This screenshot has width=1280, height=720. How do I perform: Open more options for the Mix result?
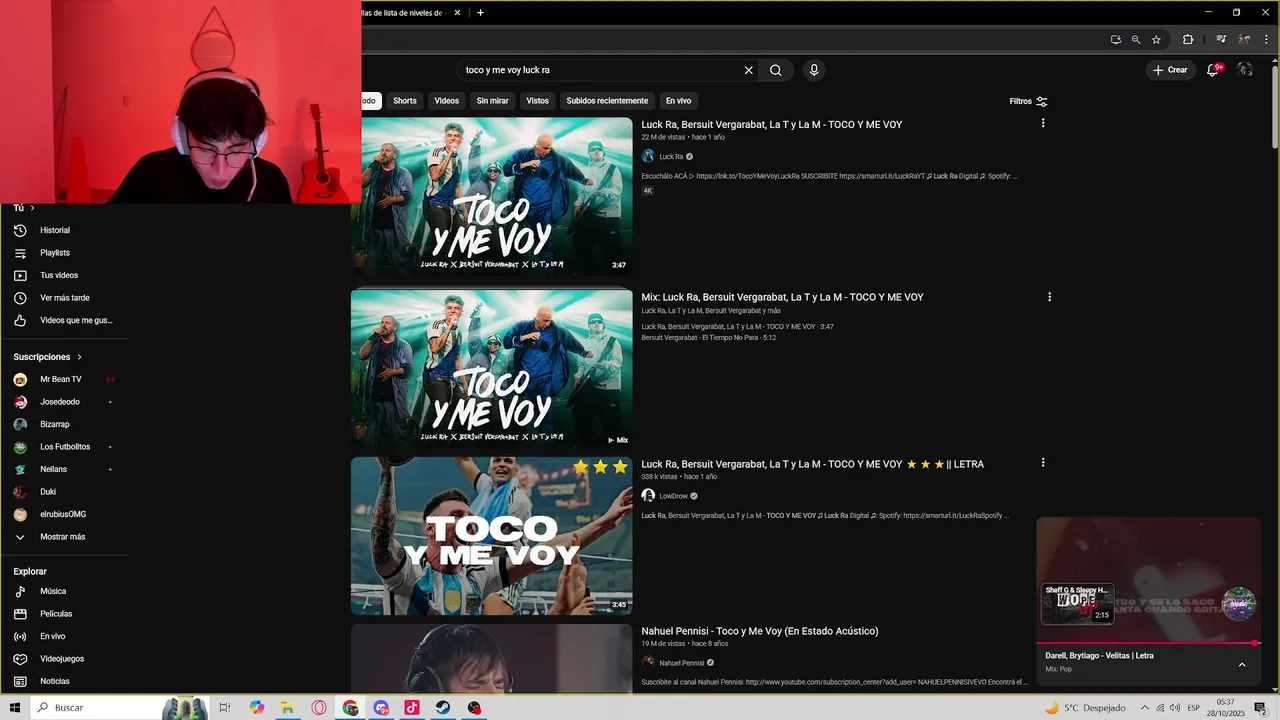(1049, 297)
